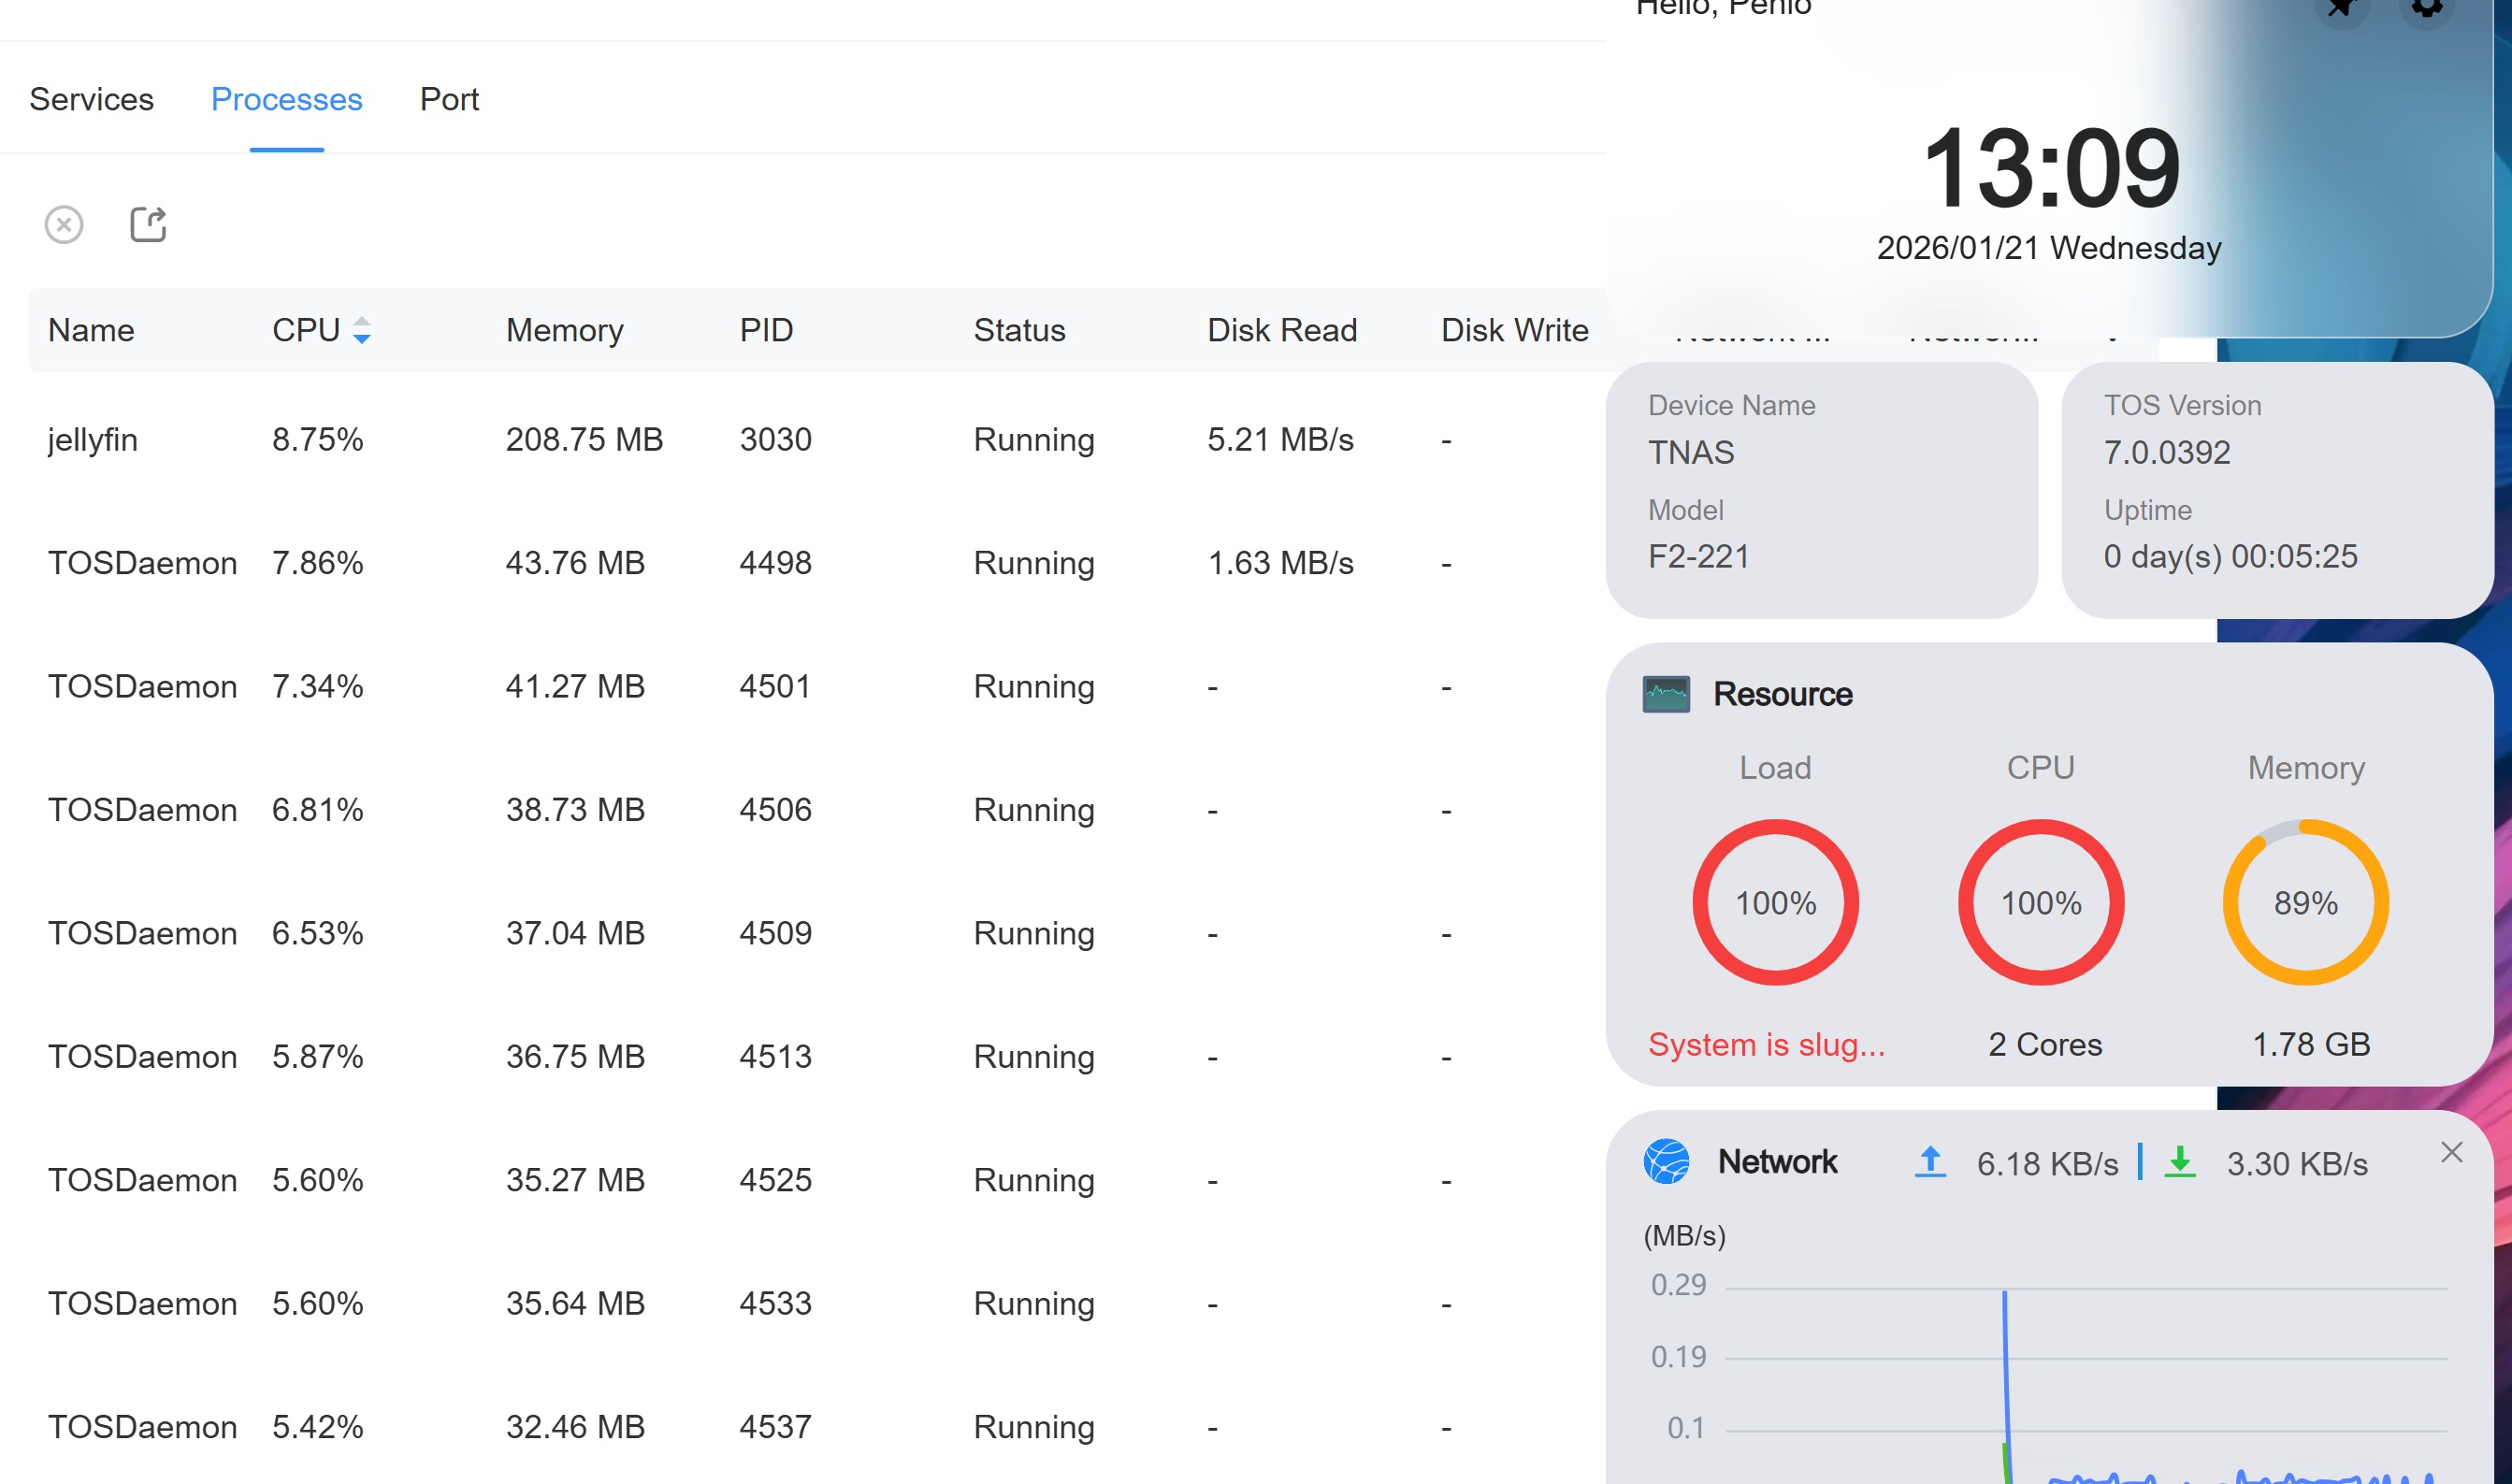Close the Network widget

(x=2451, y=1153)
